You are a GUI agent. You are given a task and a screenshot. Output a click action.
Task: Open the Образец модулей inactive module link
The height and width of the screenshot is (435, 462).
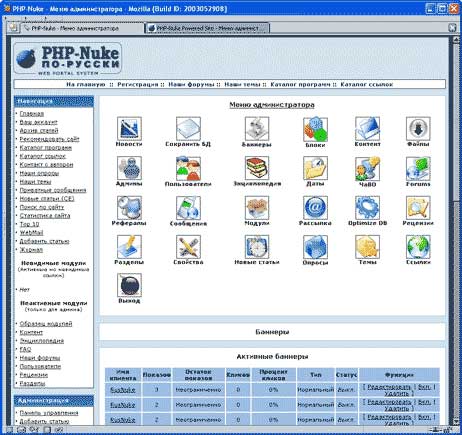point(46,324)
